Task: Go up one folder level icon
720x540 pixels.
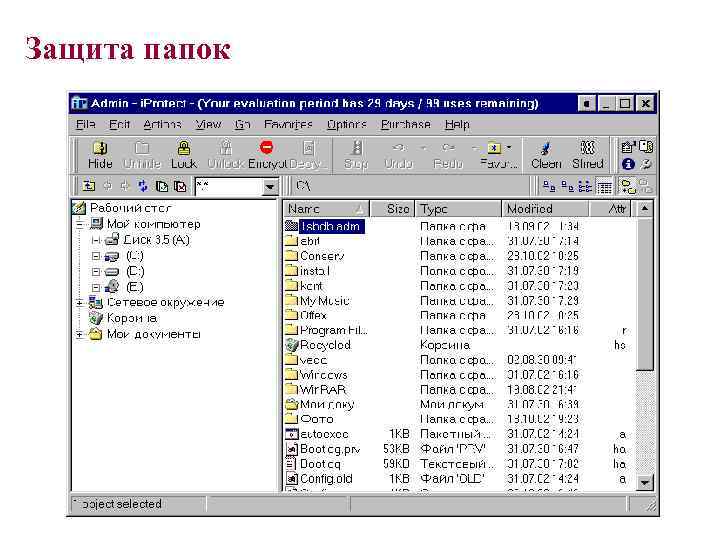Action: (89, 186)
